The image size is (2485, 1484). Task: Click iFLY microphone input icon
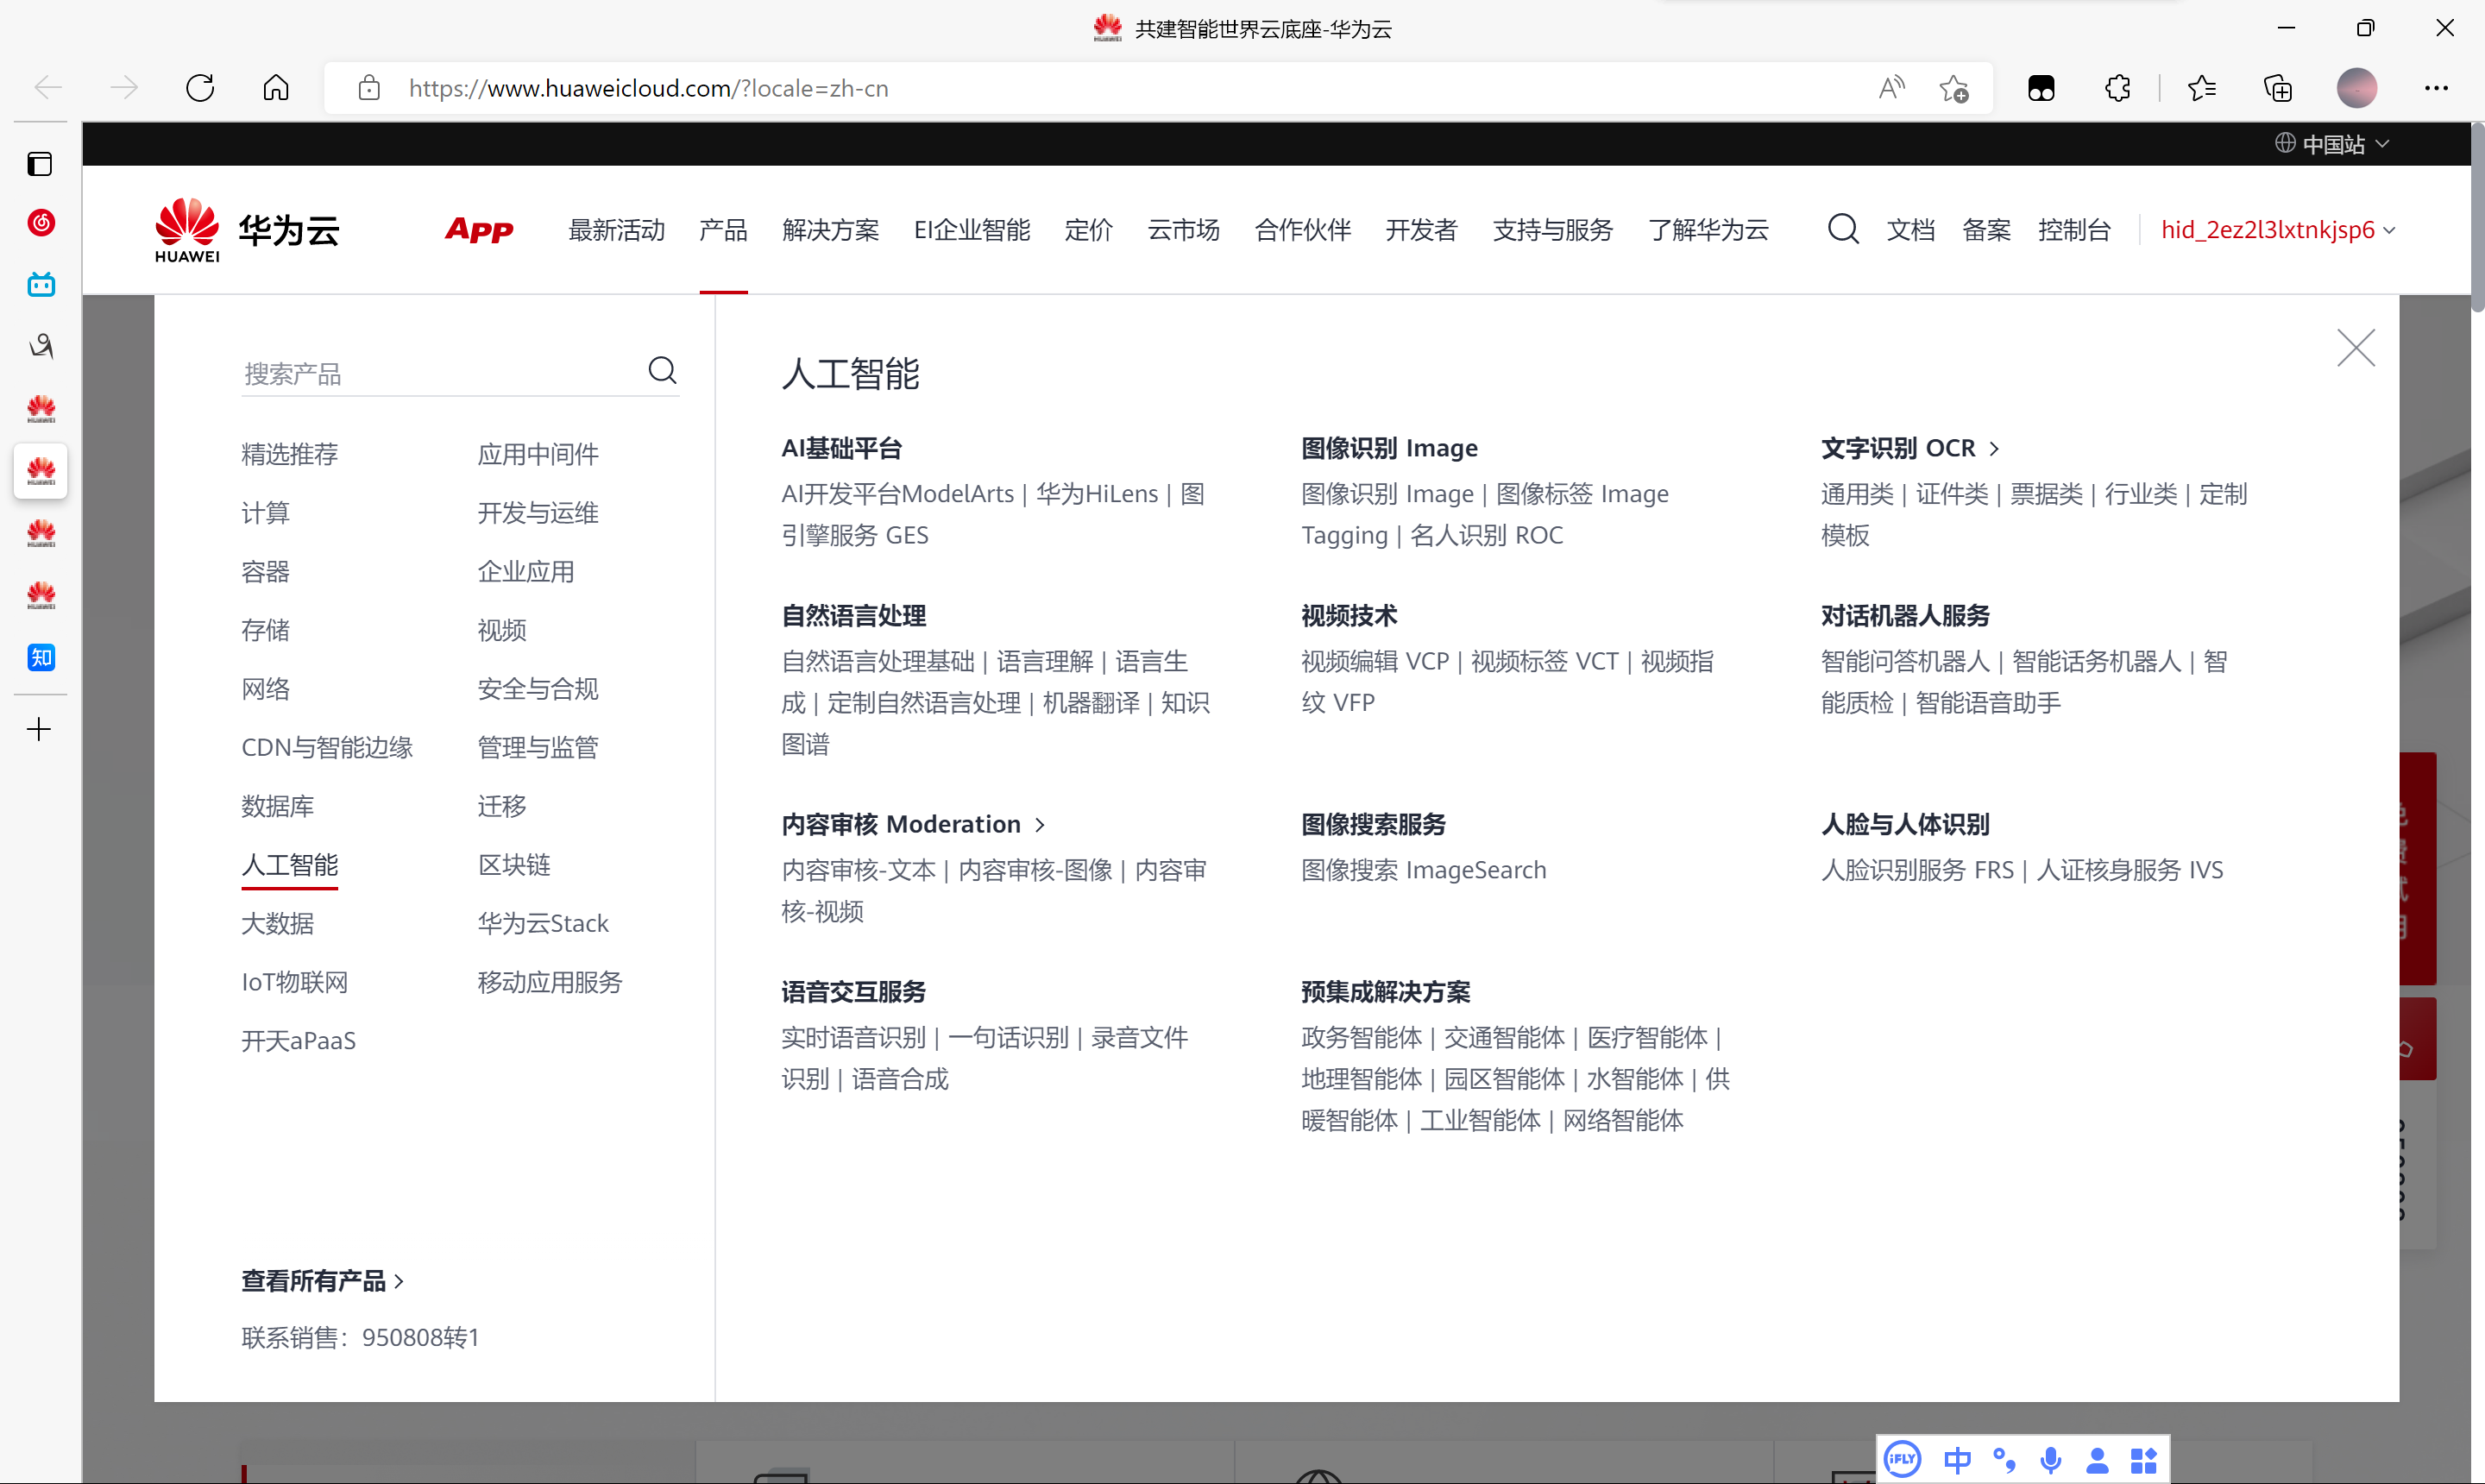point(2050,1460)
